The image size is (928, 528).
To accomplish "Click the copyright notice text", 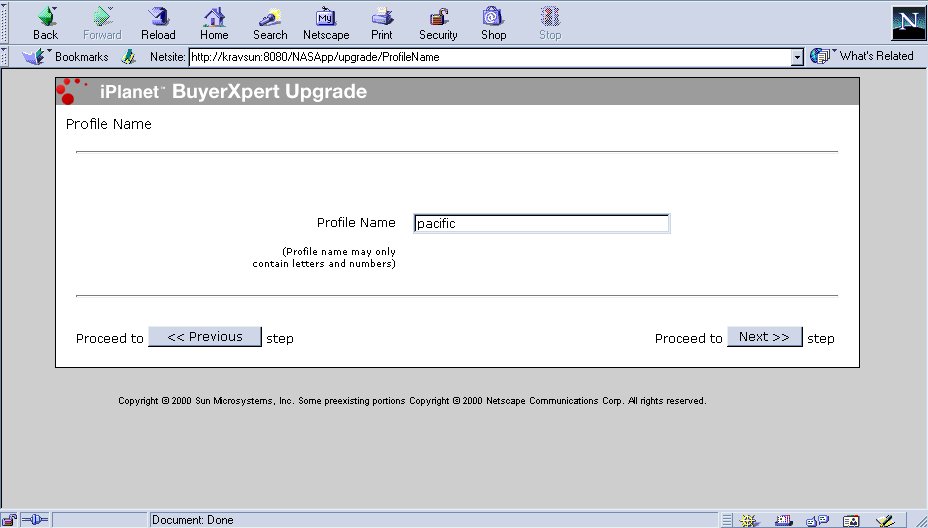I will click(412, 401).
